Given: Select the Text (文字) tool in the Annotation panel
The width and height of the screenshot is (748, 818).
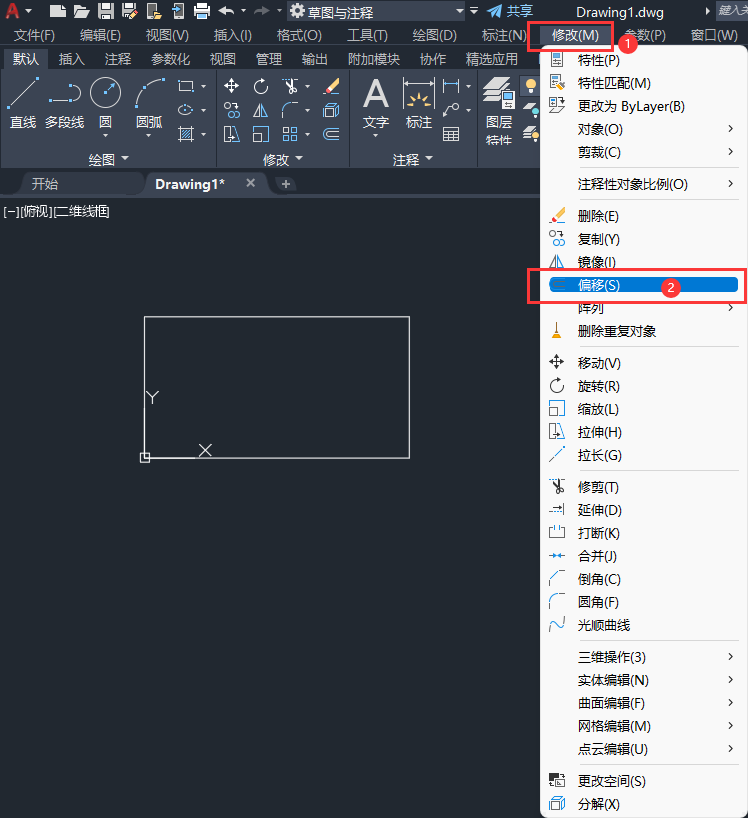Looking at the screenshot, I should pos(376,107).
